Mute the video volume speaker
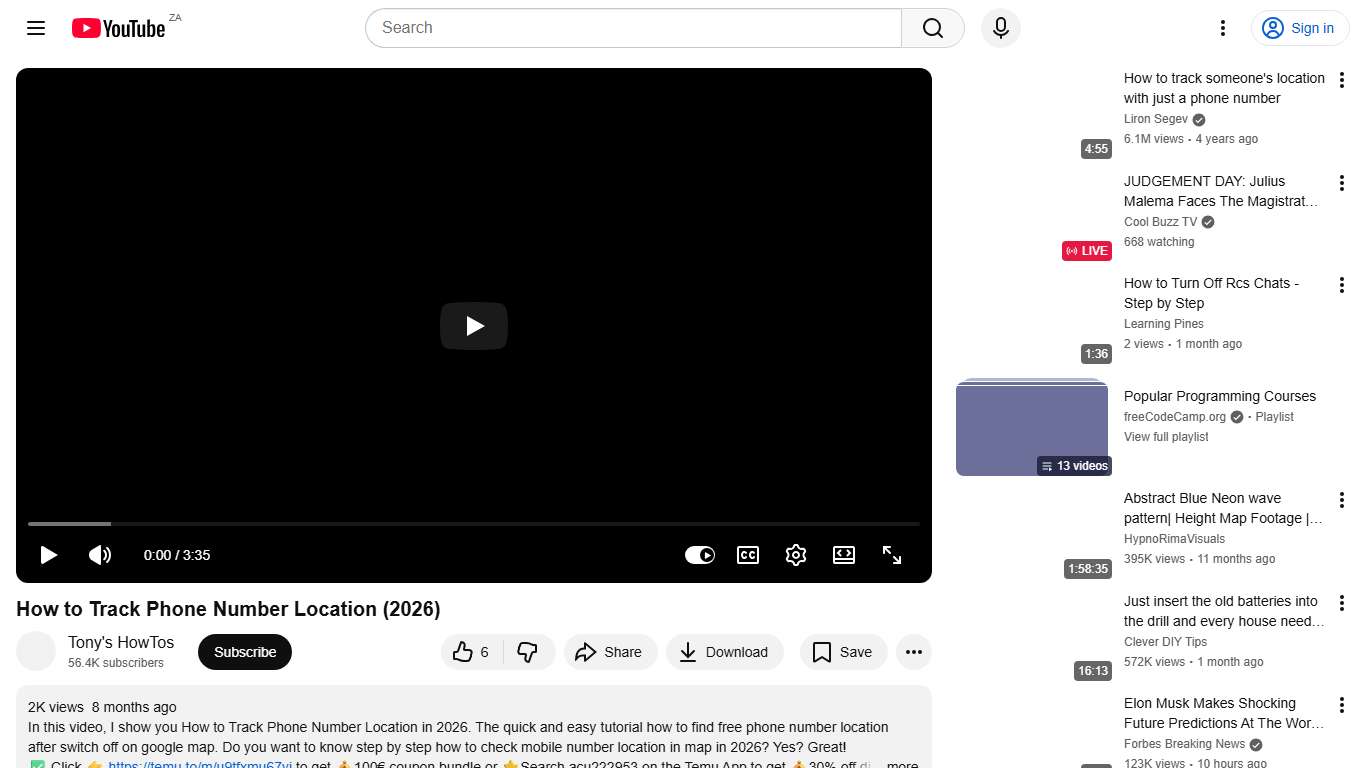 100,555
